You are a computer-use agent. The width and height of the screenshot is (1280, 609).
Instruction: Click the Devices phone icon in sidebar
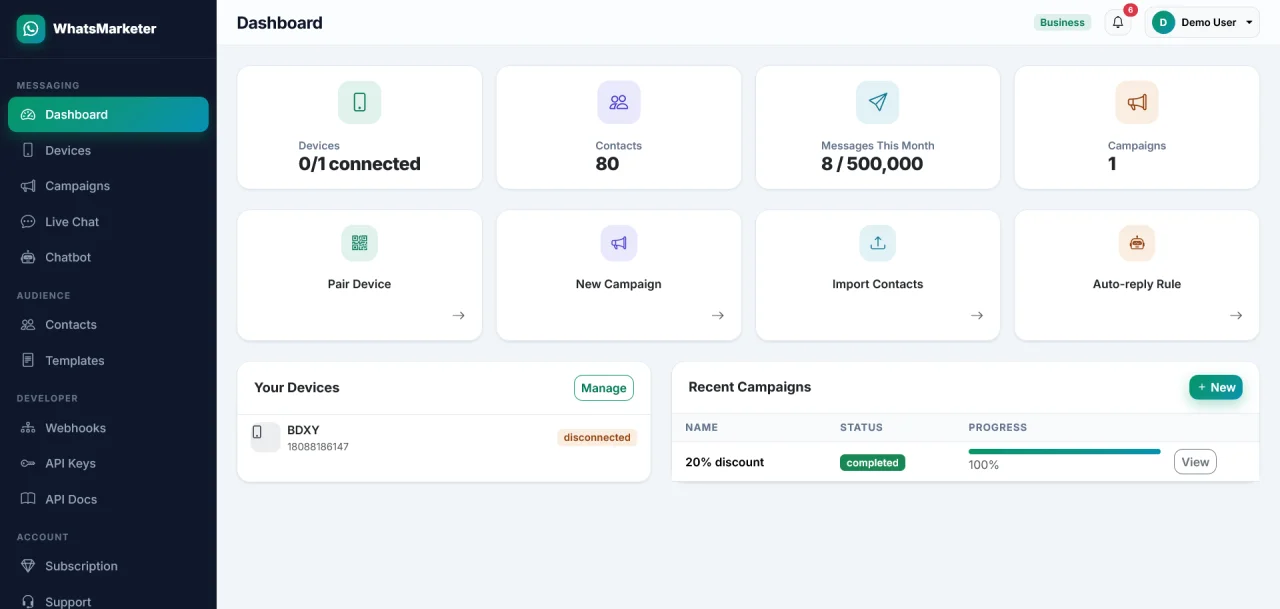tap(28, 150)
